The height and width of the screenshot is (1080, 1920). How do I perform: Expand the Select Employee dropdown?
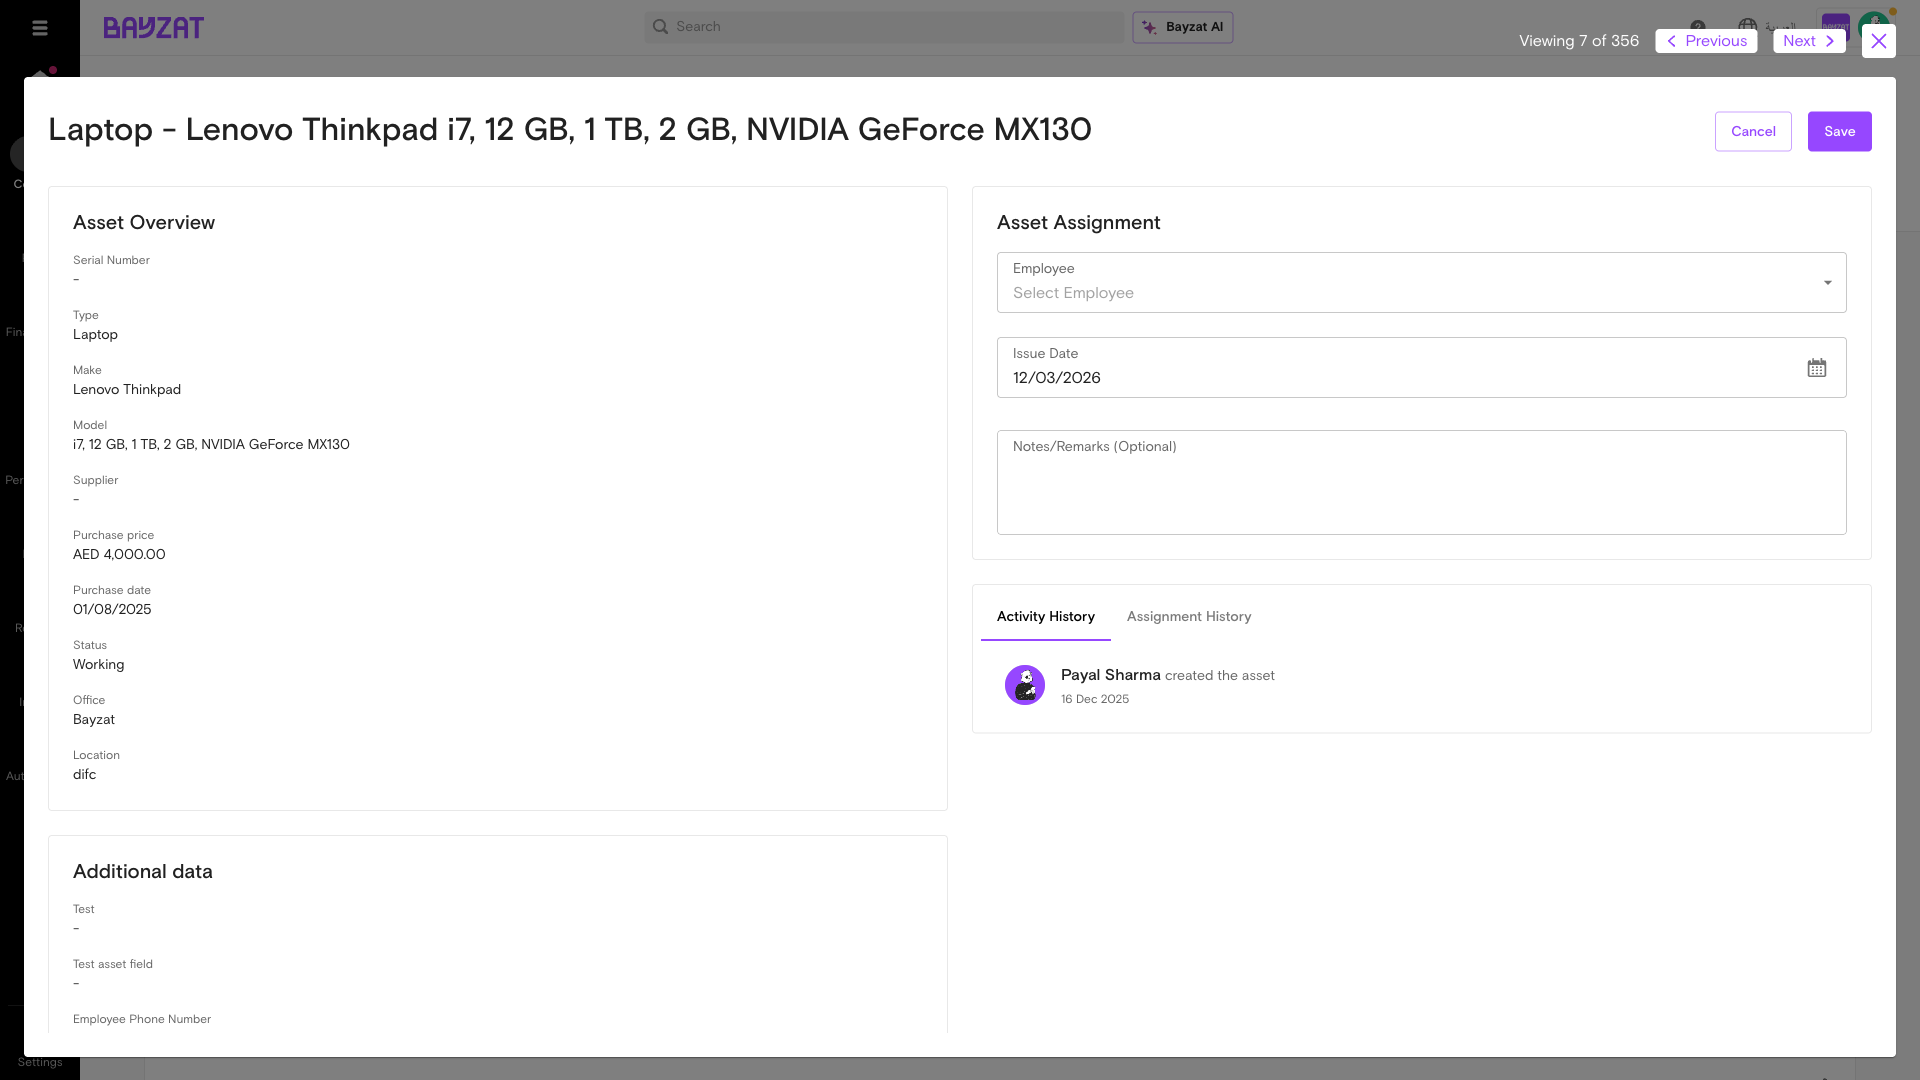(x=1421, y=283)
